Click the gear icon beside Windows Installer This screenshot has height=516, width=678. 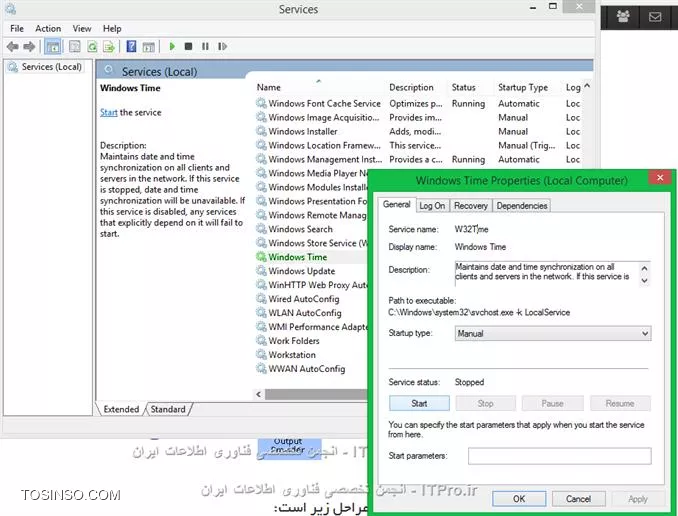pyautogui.click(x=261, y=131)
